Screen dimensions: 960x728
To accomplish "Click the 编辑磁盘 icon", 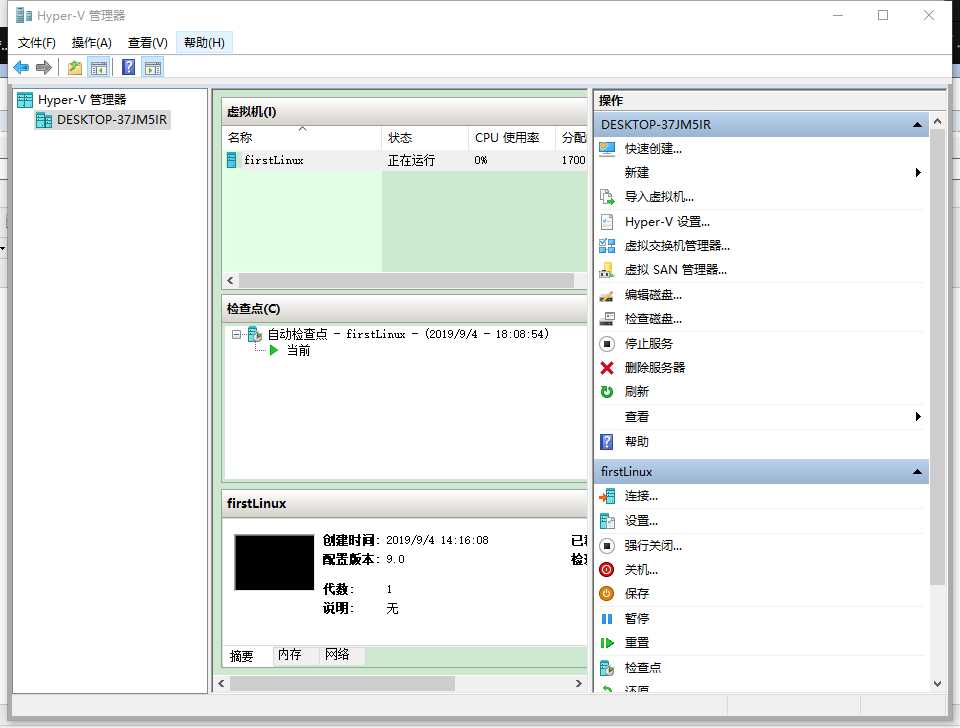I will pos(607,295).
